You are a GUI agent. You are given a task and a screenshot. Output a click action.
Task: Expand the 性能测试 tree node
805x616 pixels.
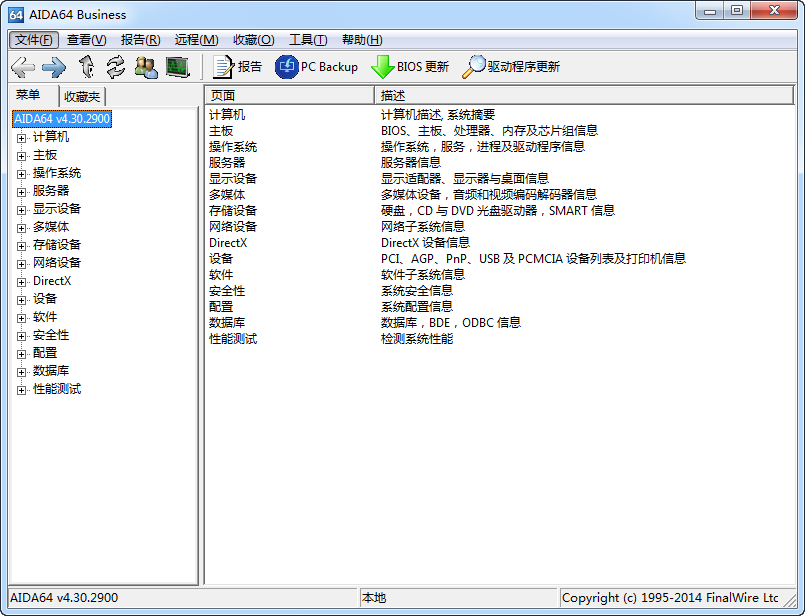point(21,389)
